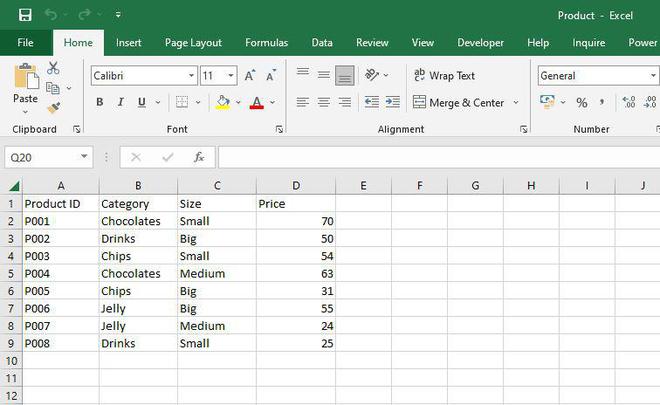Open the Developer tab
This screenshot has height=405, width=660.
480,43
